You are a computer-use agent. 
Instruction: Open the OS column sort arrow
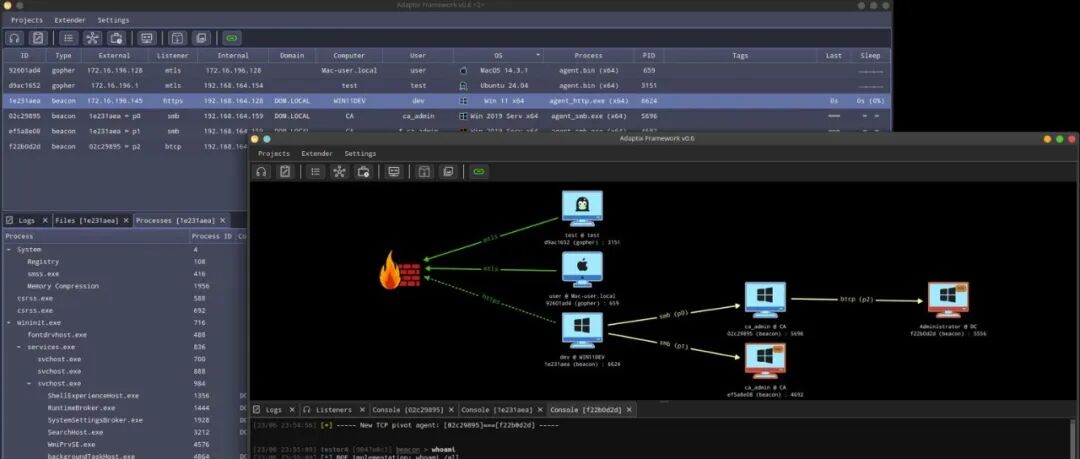coord(538,55)
